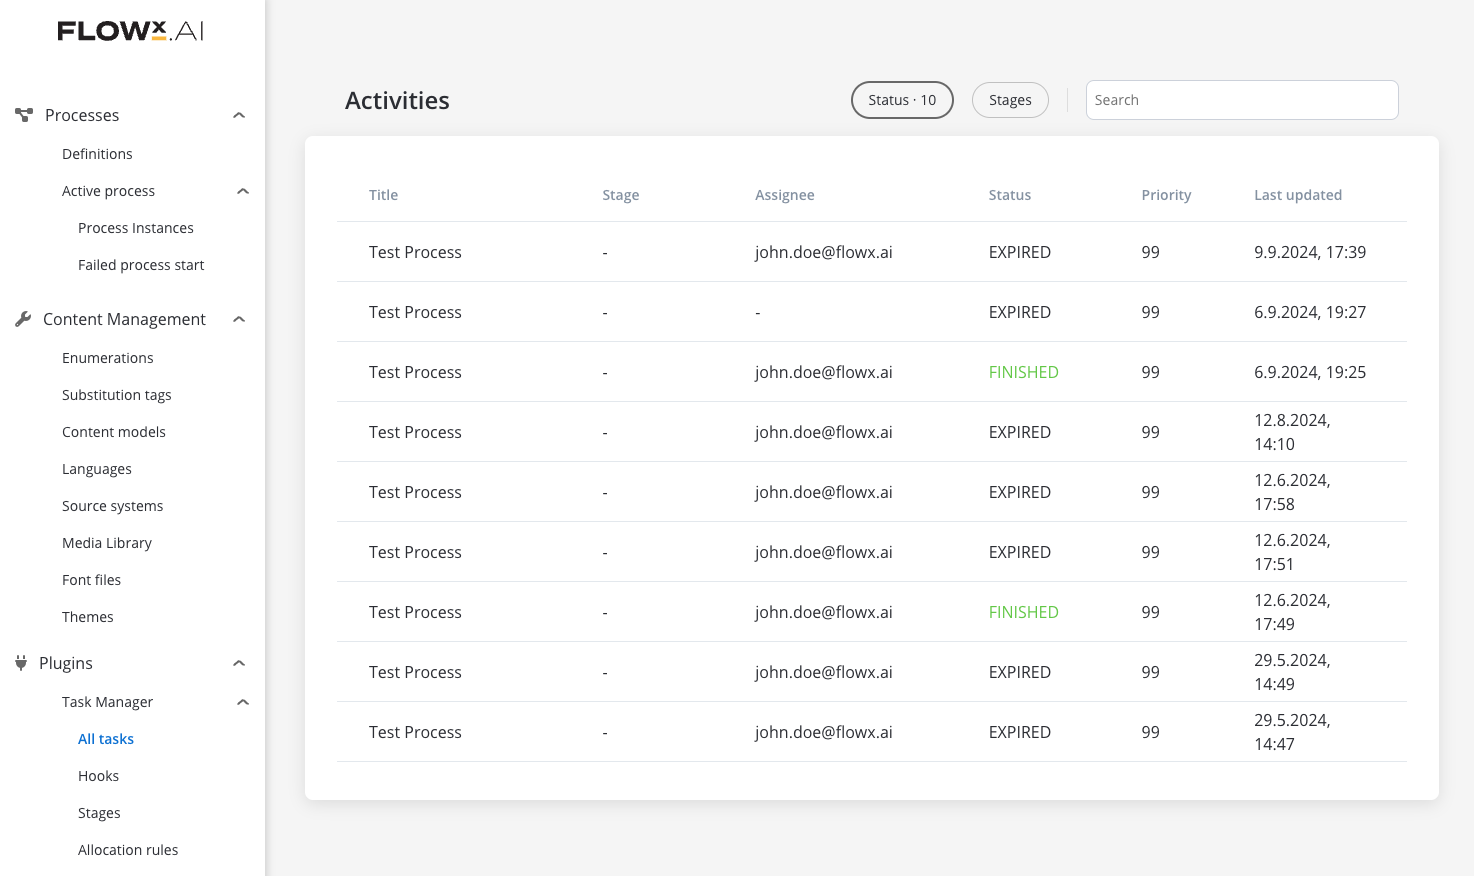Screen dimensions: 1474x876
Task: Click the Processes menu label
Action: click(x=82, y=115)
